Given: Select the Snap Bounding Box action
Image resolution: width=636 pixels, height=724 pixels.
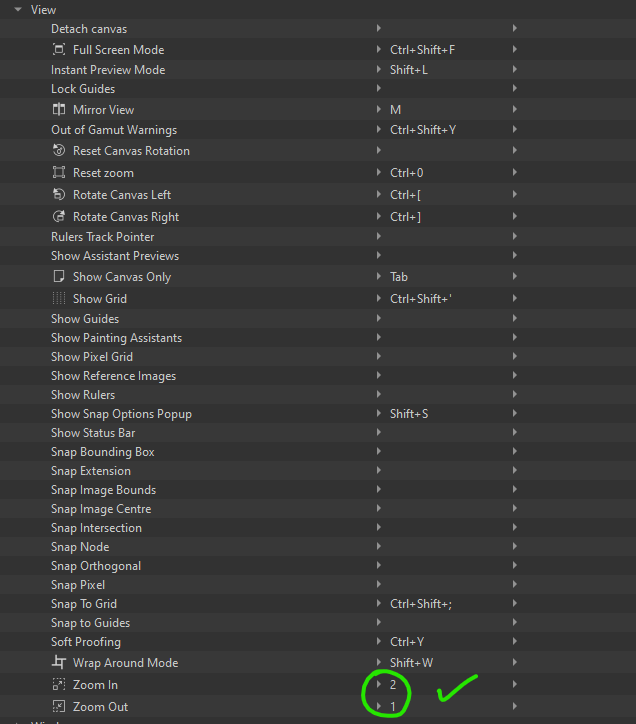Looking at the screenshot, I should [x=103, y=452].
